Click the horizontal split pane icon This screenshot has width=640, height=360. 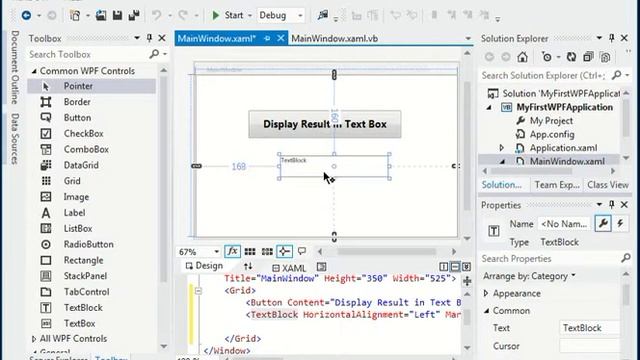click(x=455, y=267)
